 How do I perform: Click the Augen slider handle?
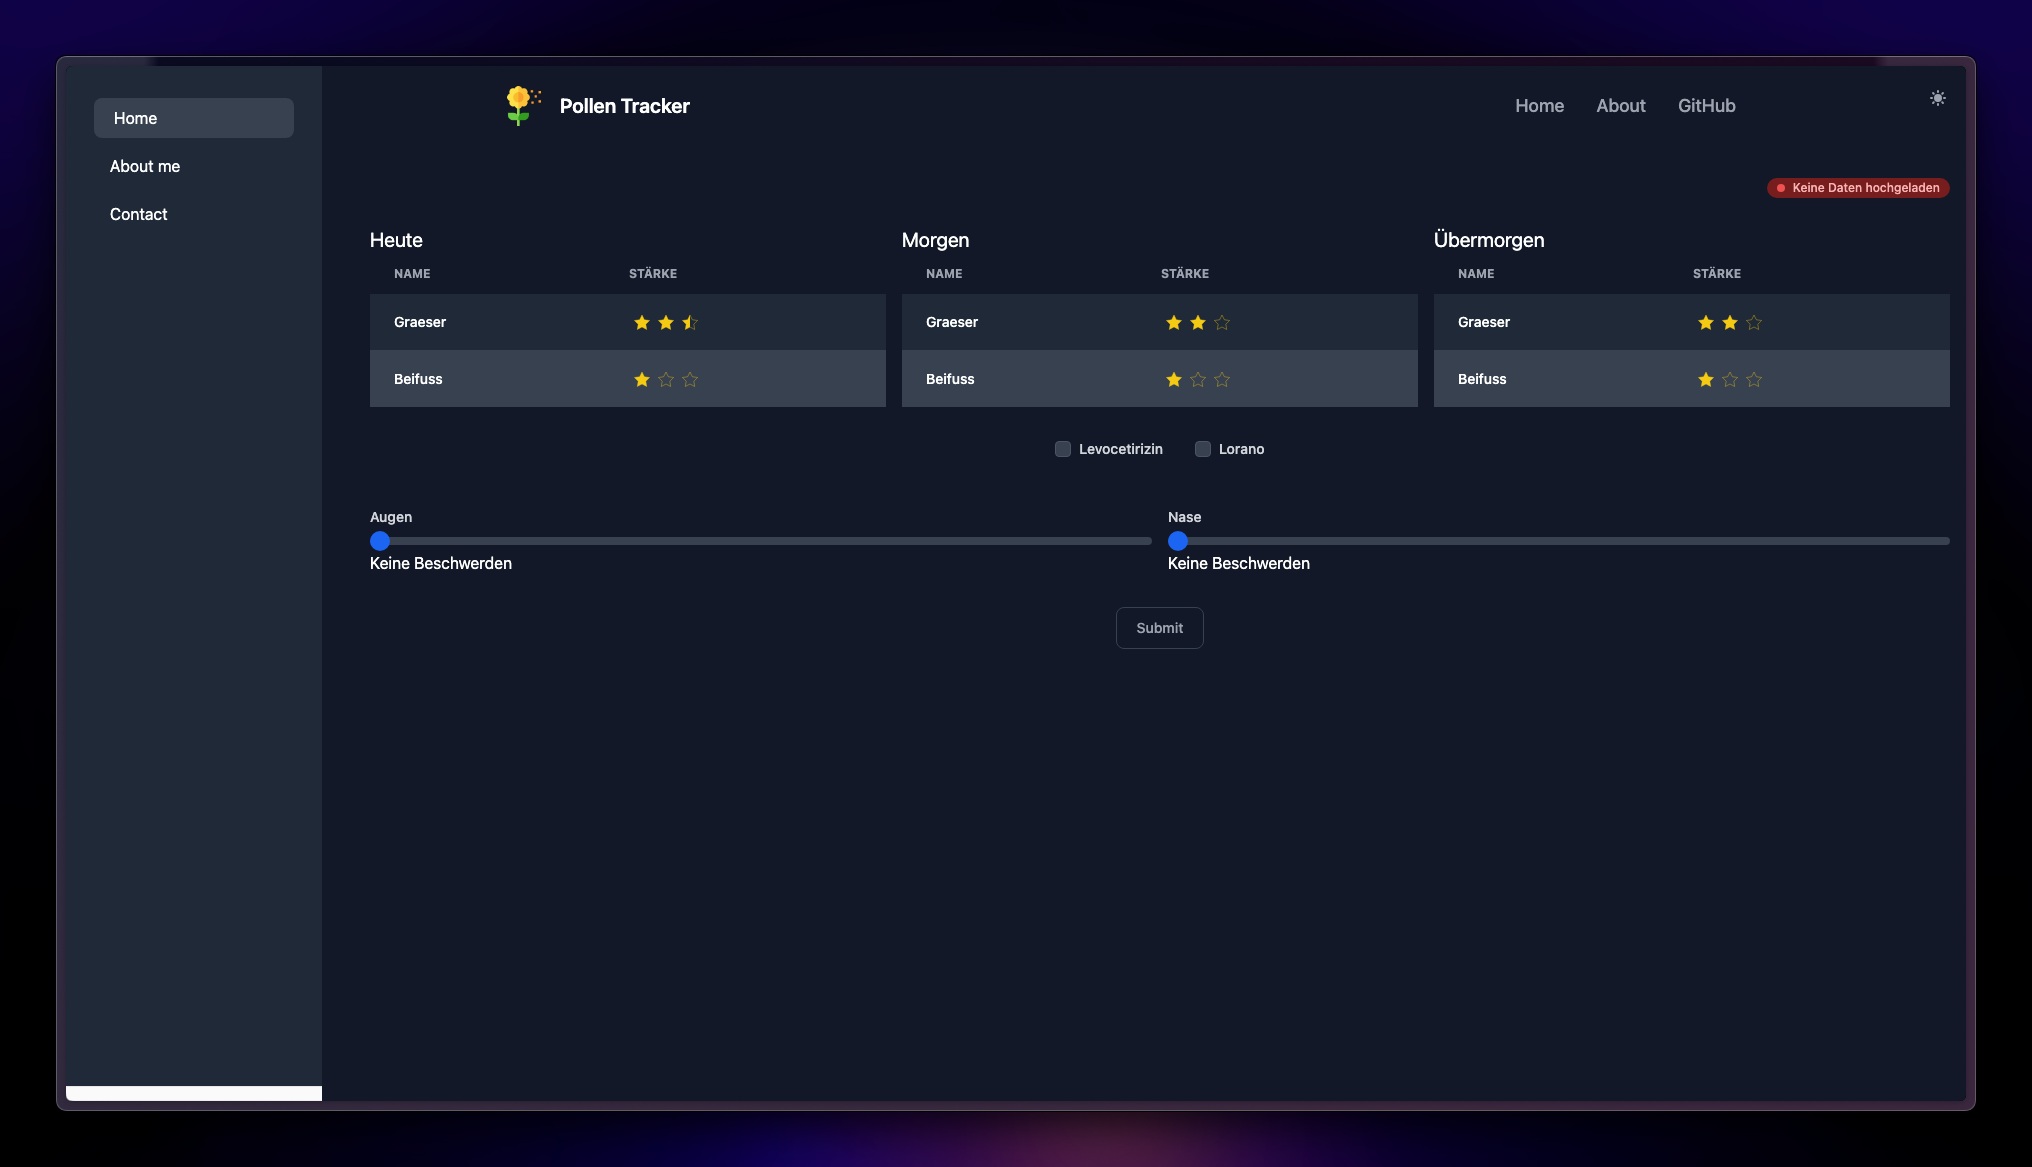(x=380, y=541)
